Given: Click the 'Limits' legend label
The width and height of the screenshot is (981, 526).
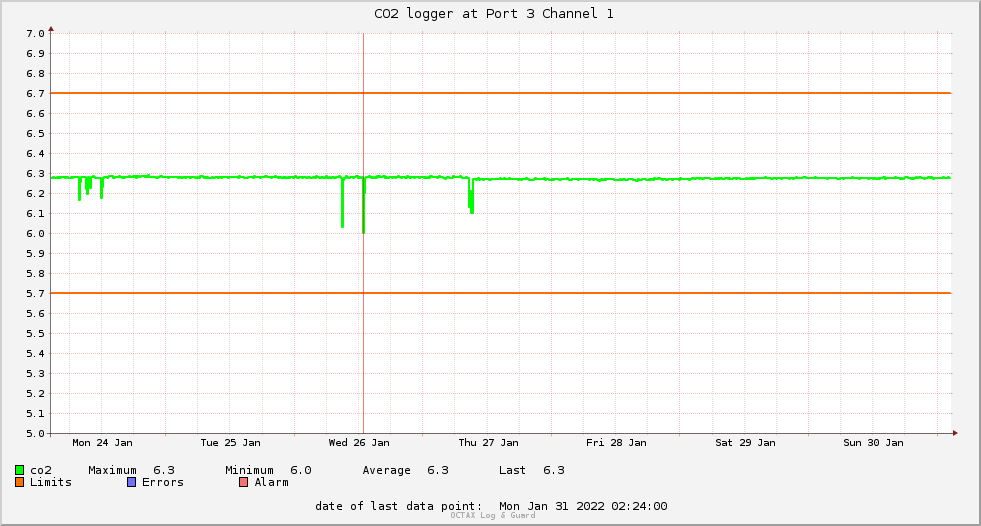Looking at the screenshot, I should 51,482.
